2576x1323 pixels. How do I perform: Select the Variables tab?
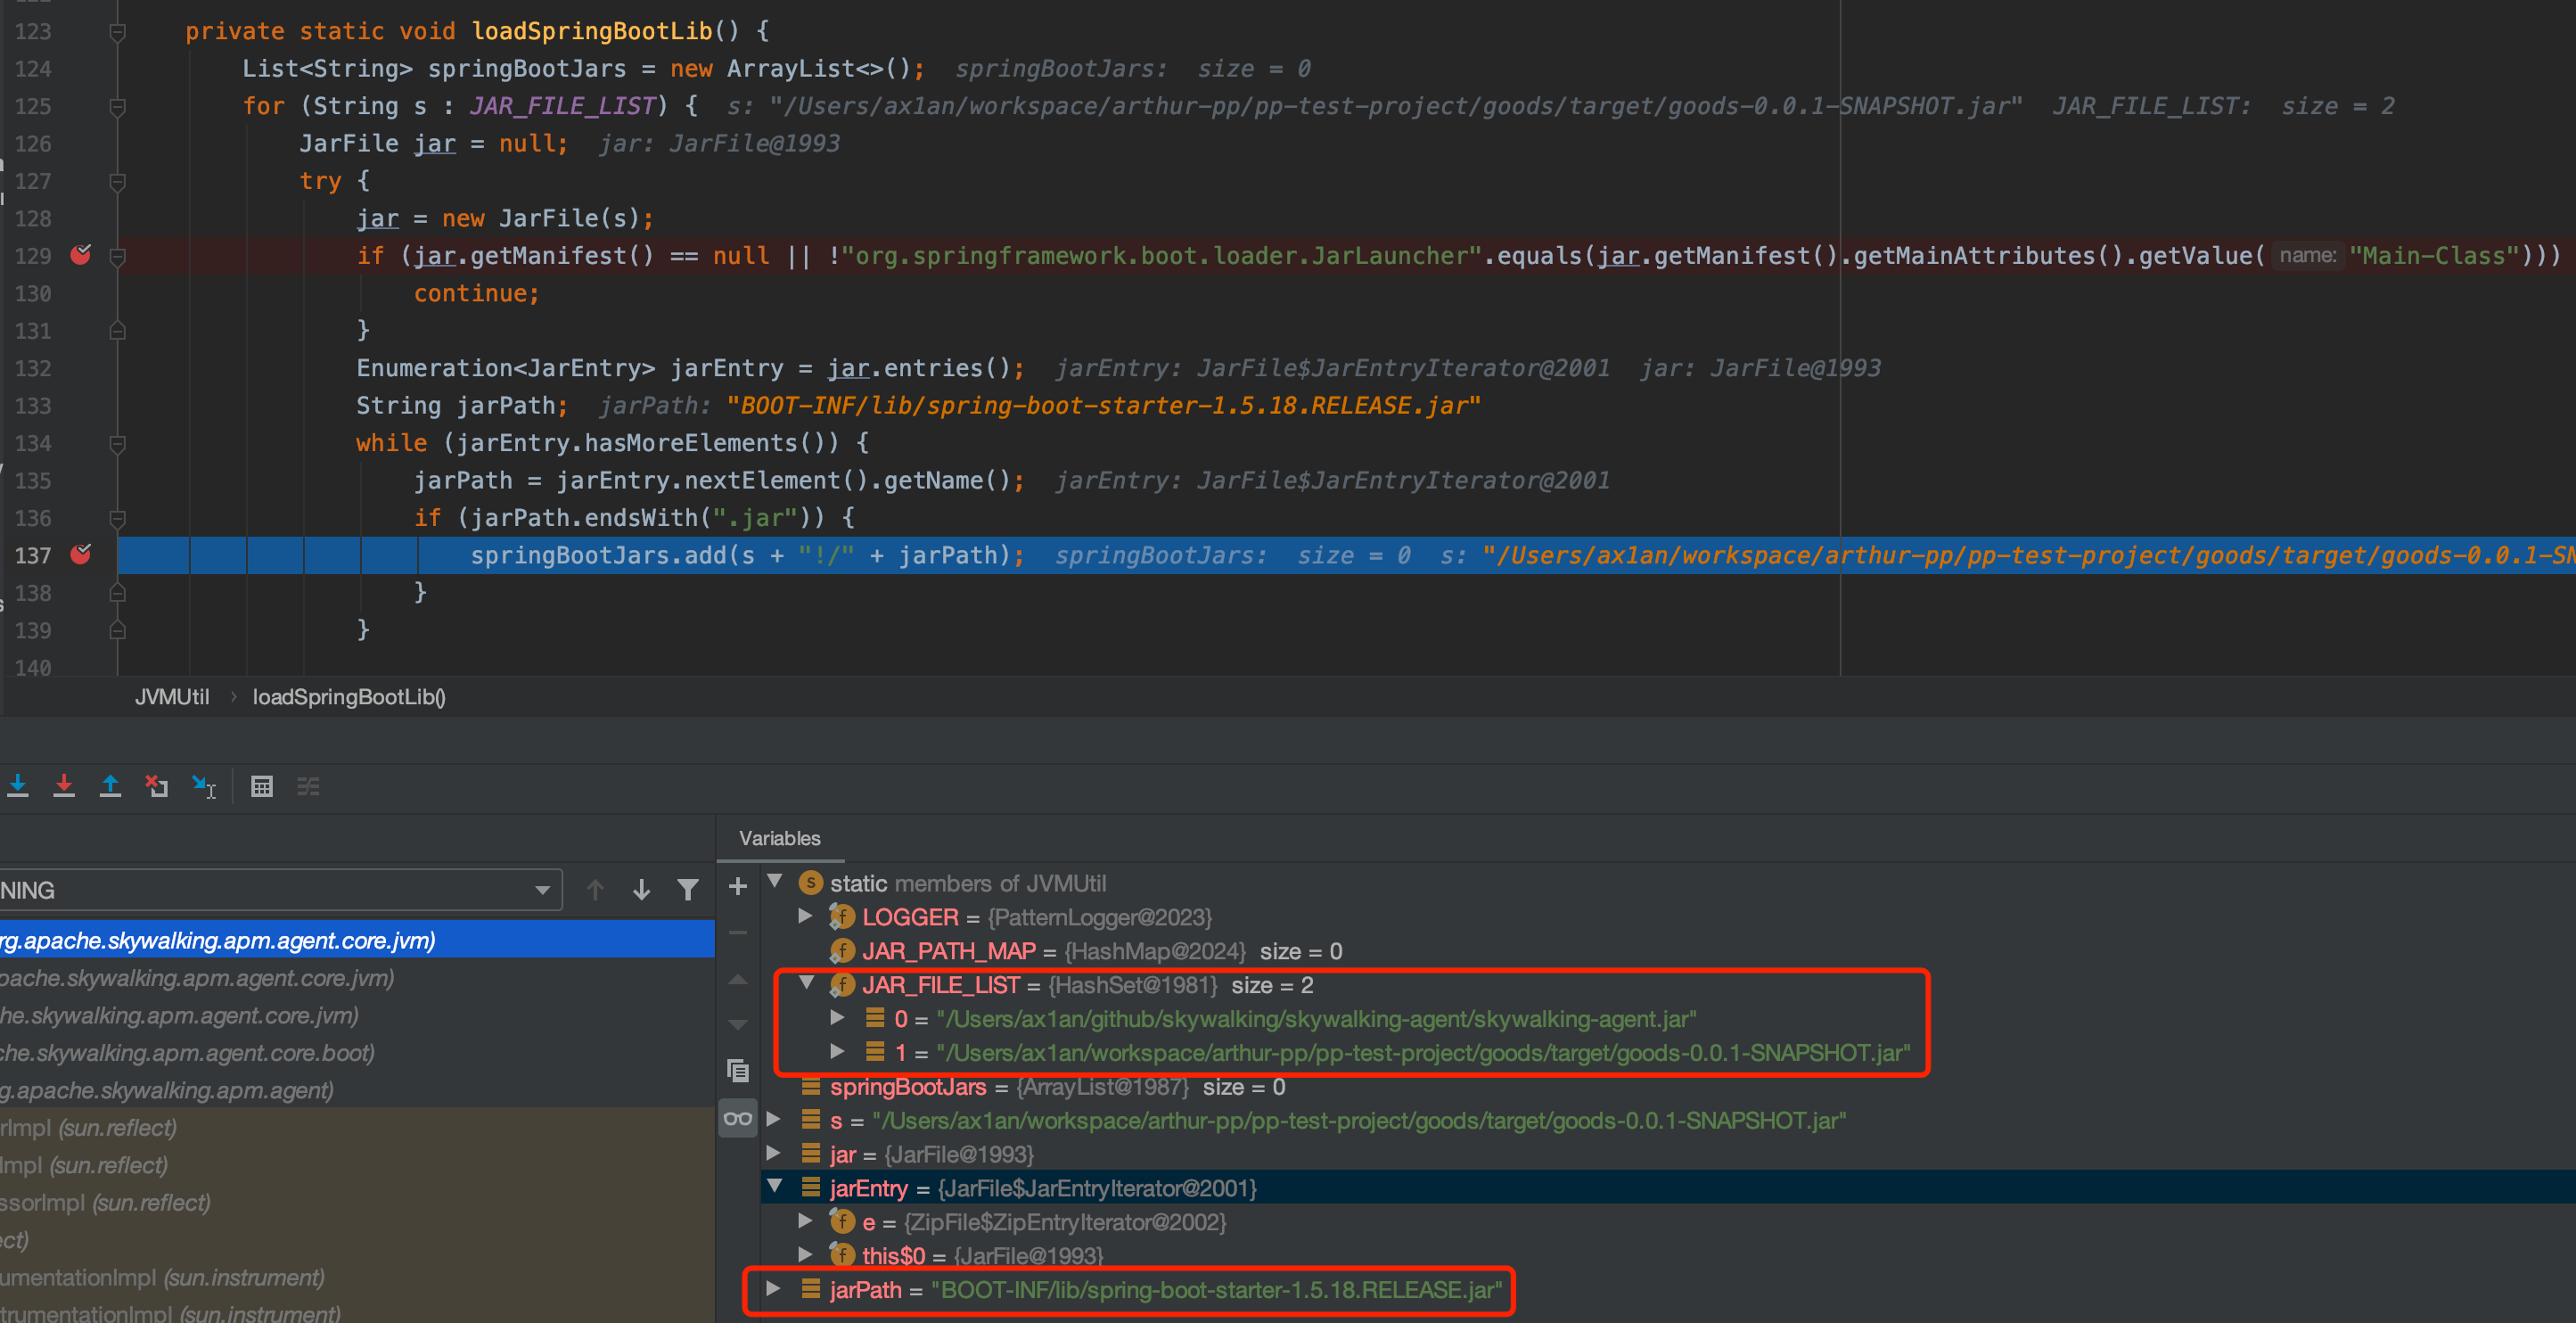pos(779,838)
